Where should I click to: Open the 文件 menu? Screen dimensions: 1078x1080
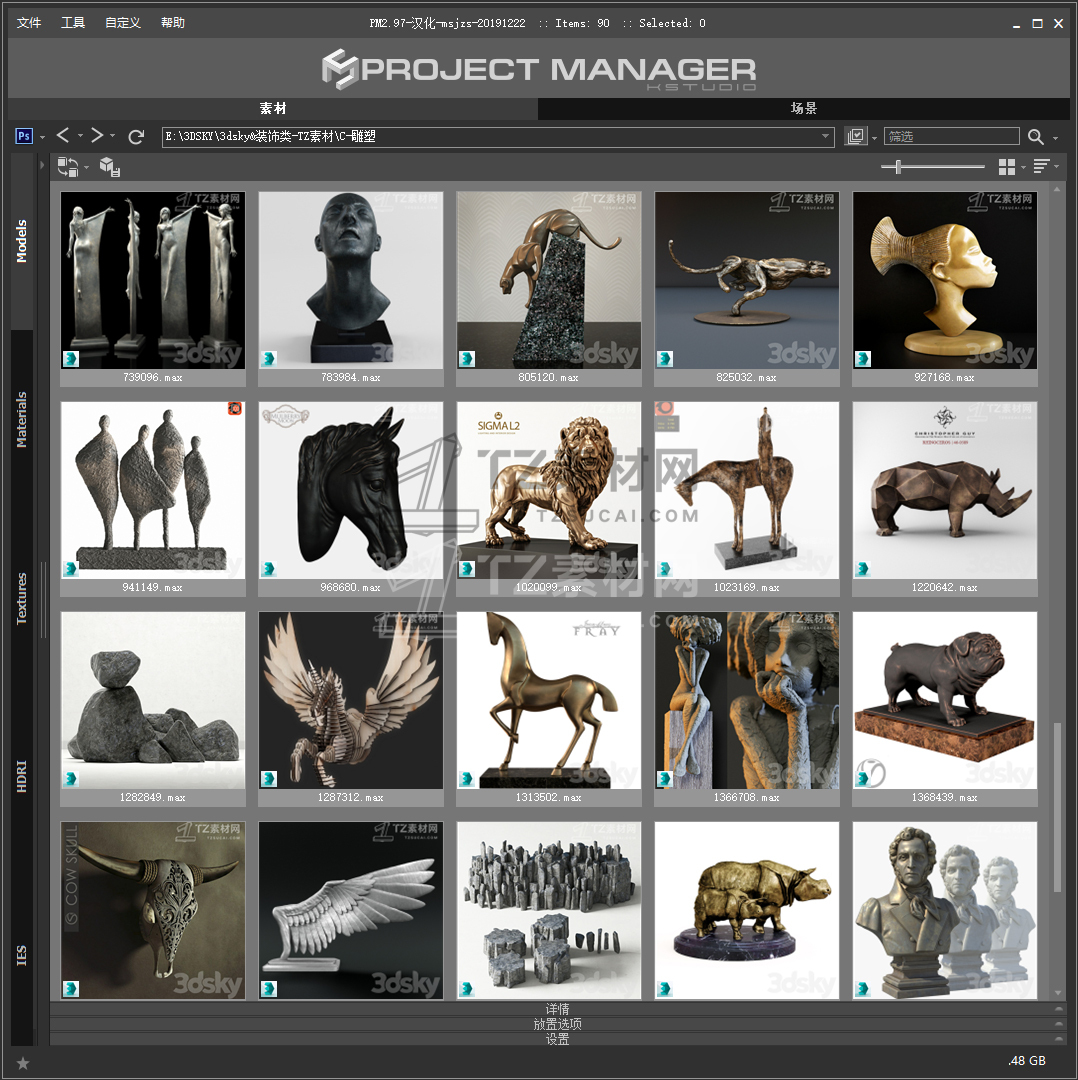29,23
